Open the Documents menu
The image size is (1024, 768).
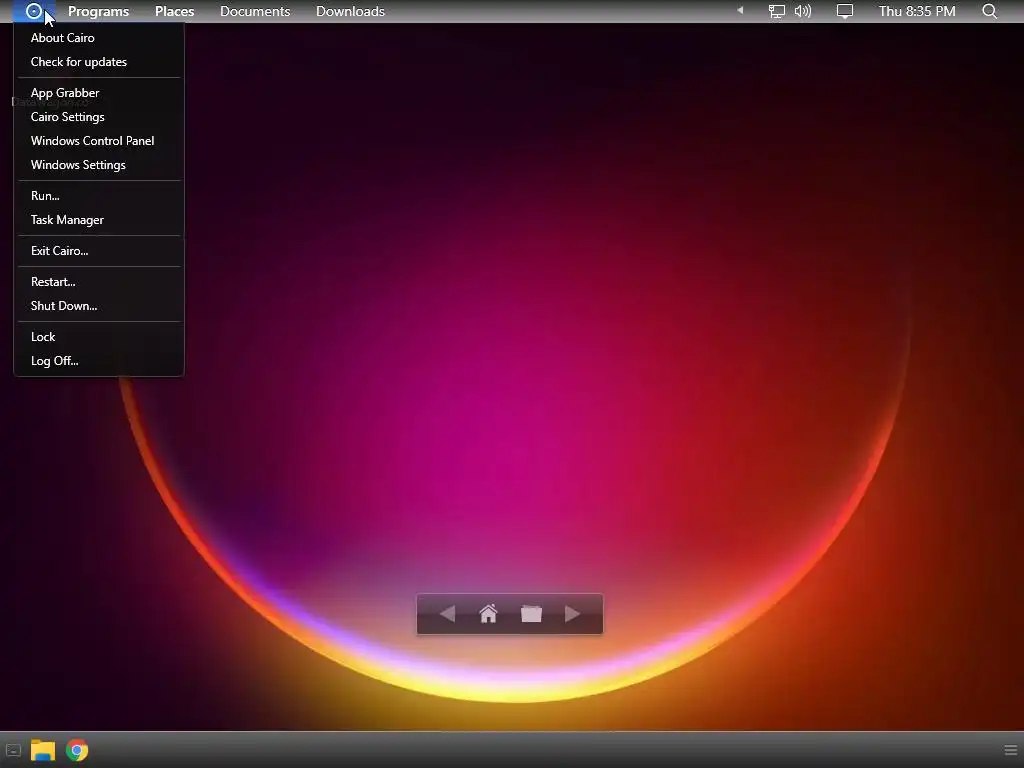pos(255,11)
